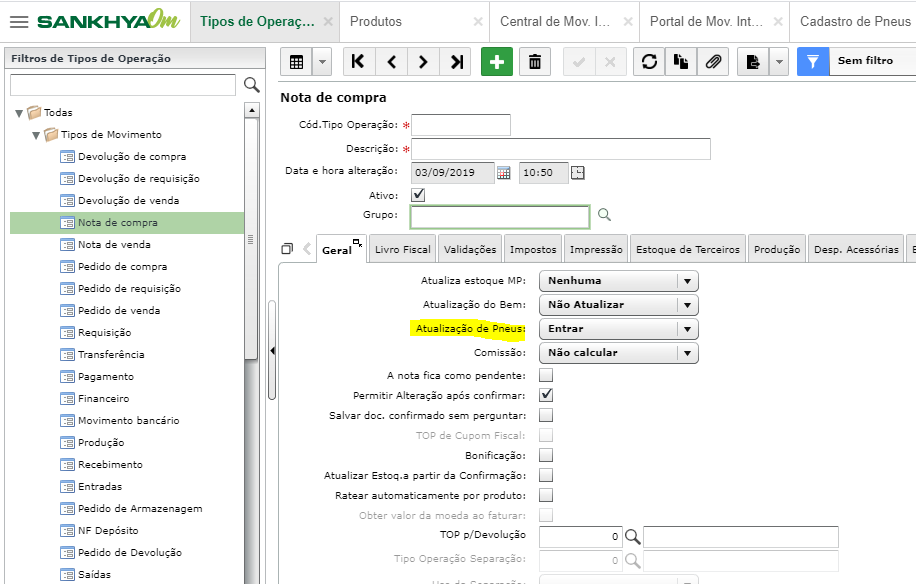Click the filter search input field
The height and width of the screenshot is (584, 916).
point(123,85)
